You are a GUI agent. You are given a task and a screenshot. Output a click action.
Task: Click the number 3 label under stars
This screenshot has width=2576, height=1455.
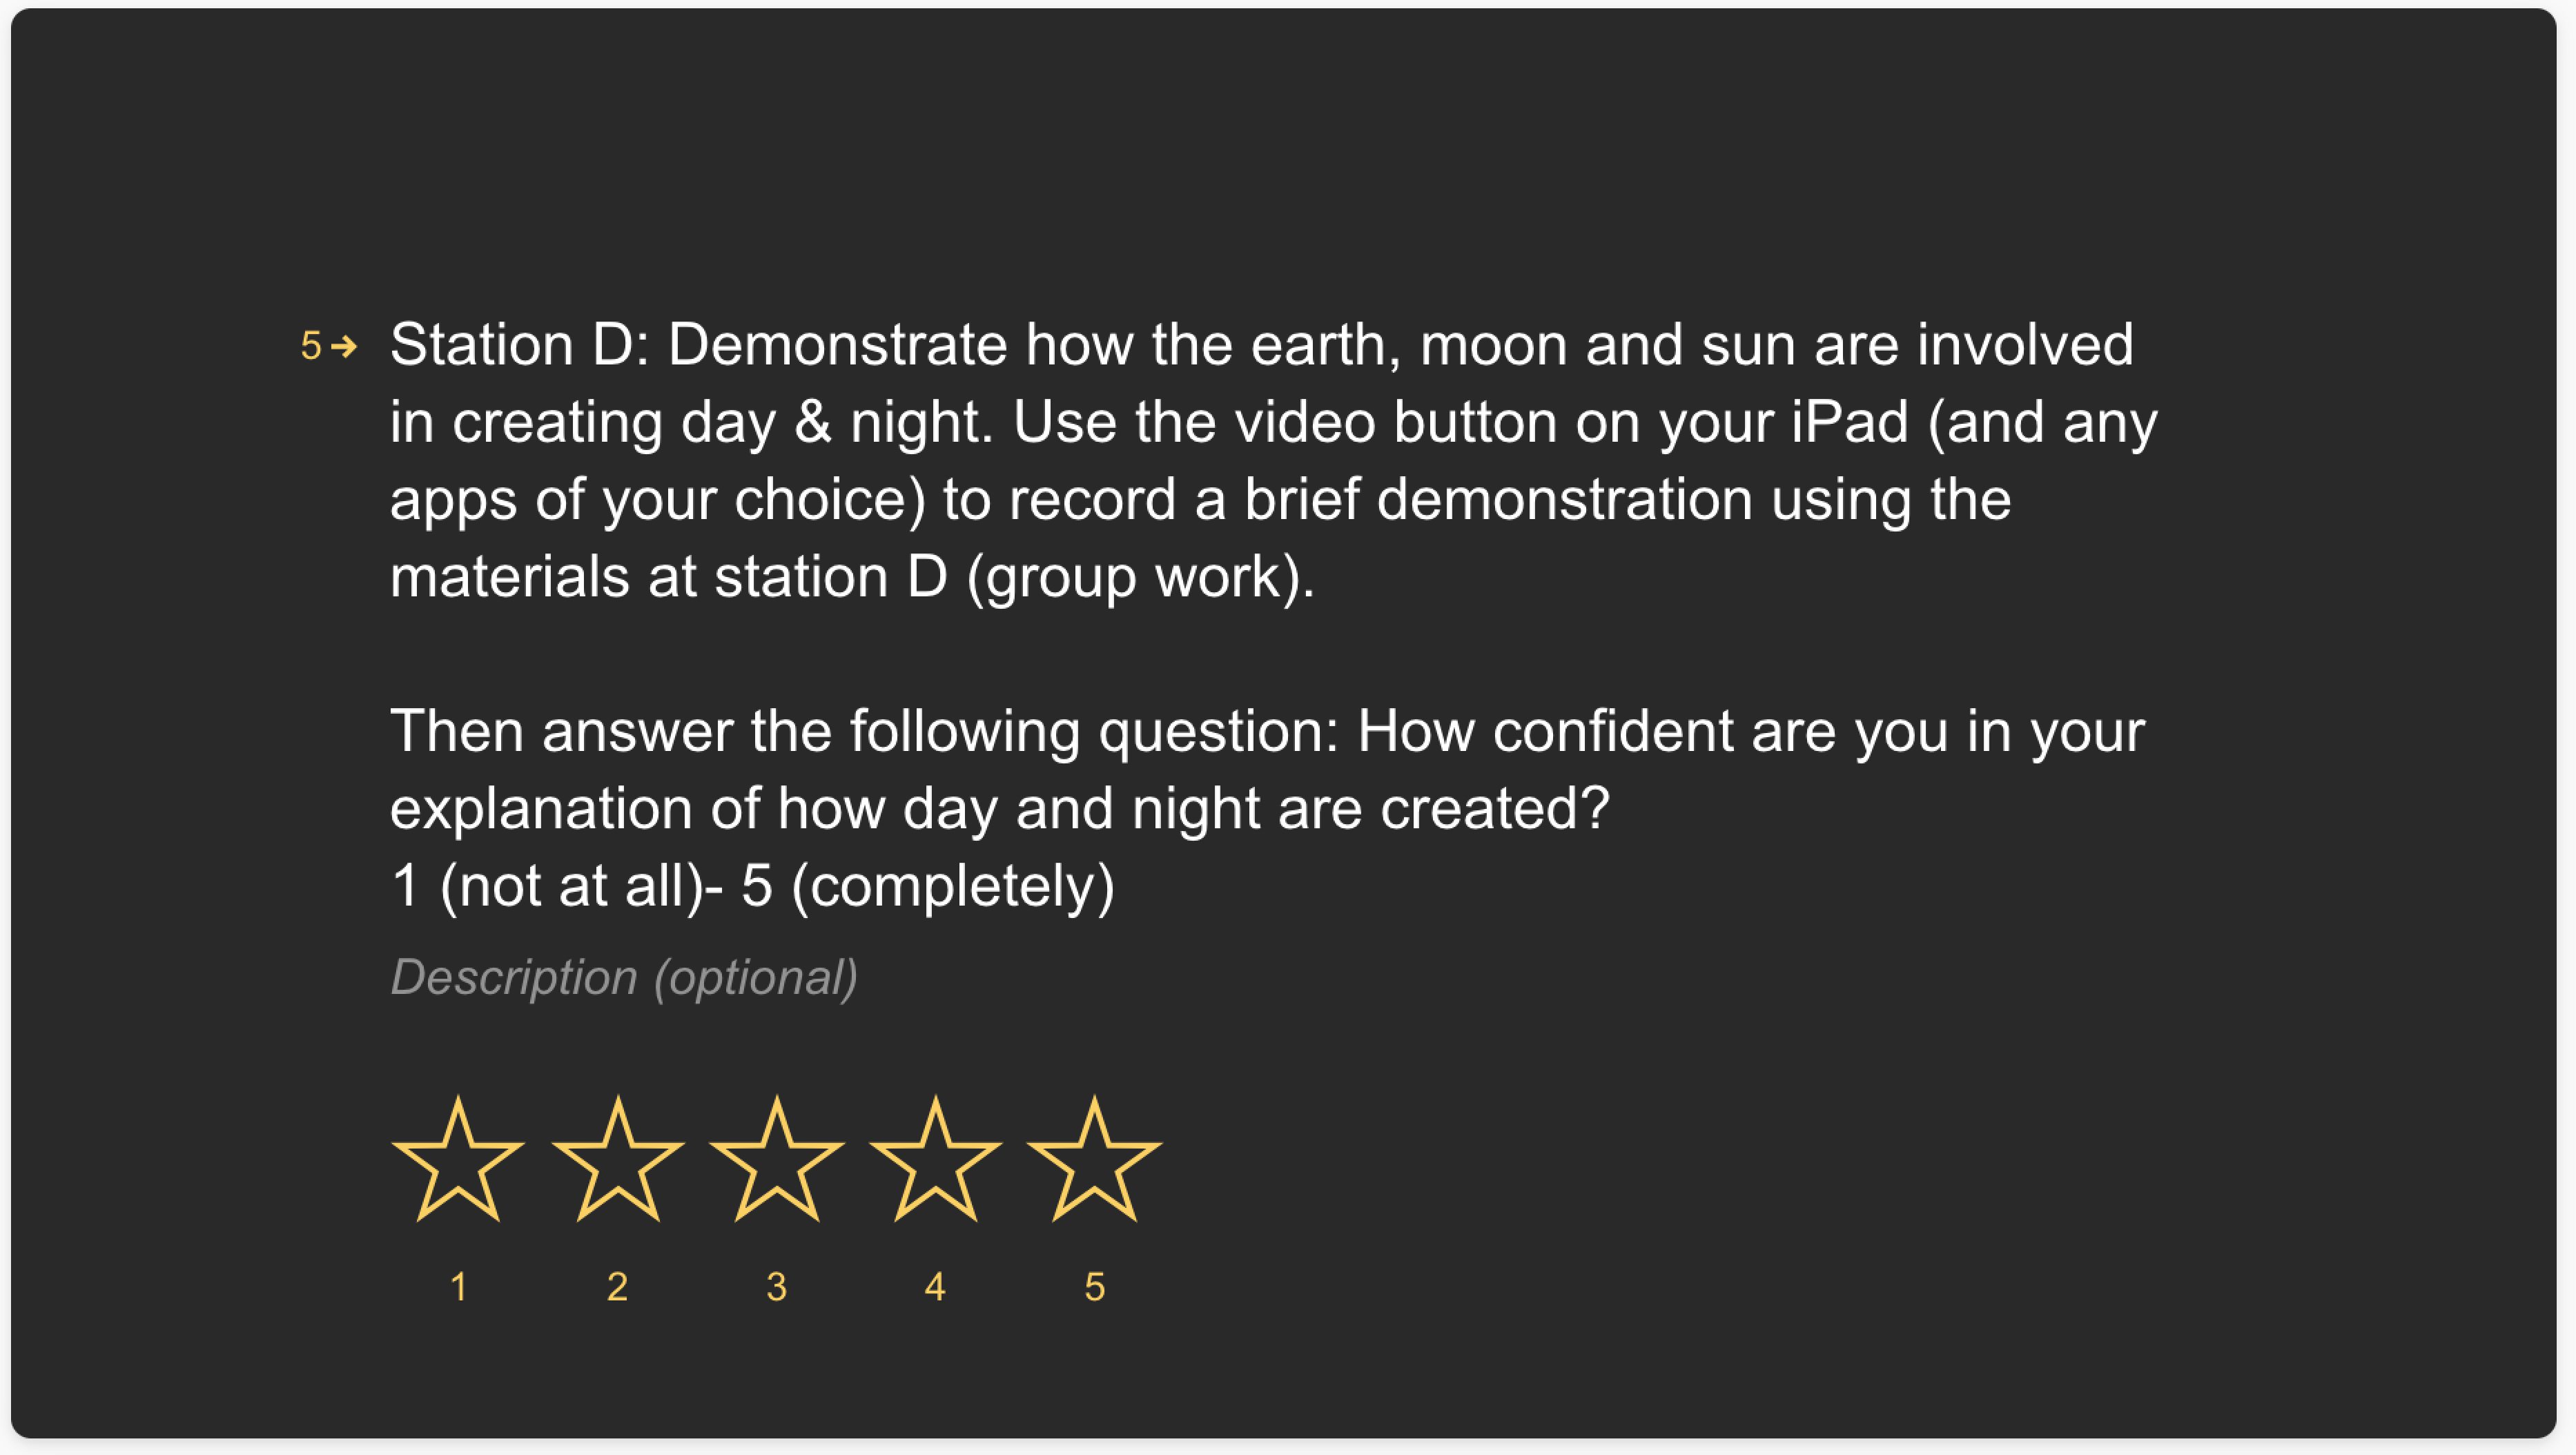[x=776, y=1286]
